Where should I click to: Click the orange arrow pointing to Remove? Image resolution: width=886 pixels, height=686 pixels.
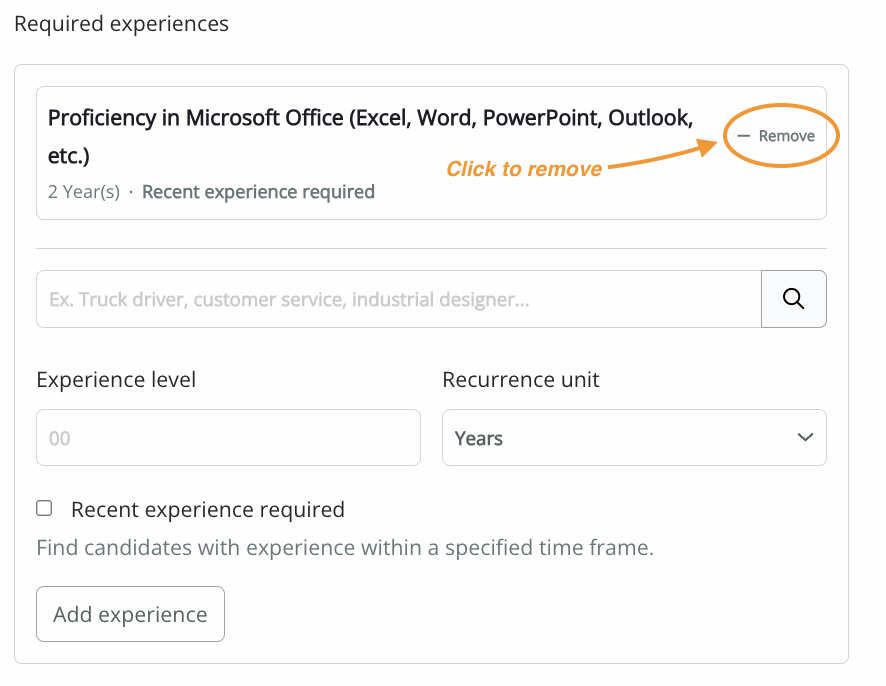662,153
